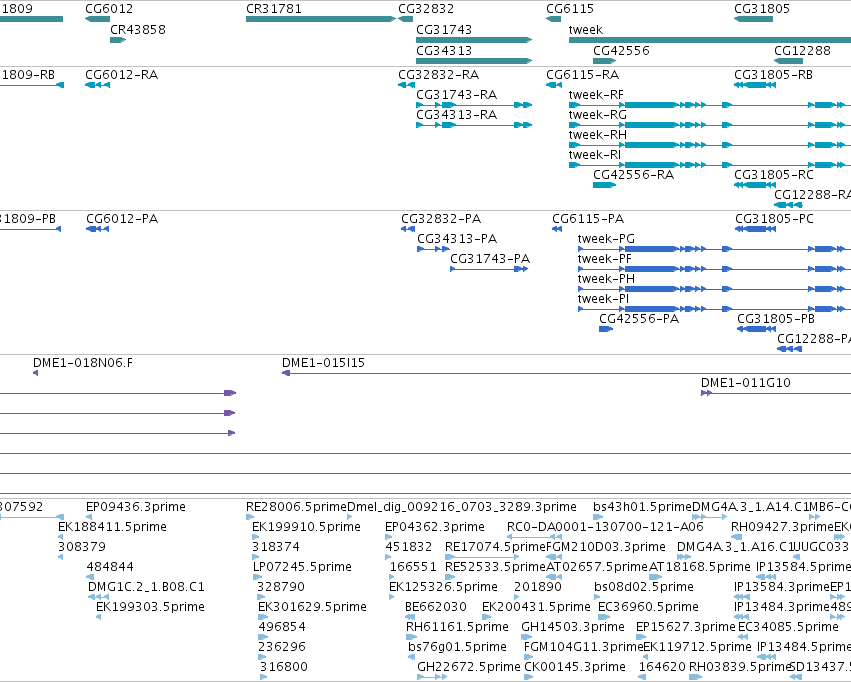Select protein CG32832-PA
851x682 pixels.
click(x=408, y=229)
